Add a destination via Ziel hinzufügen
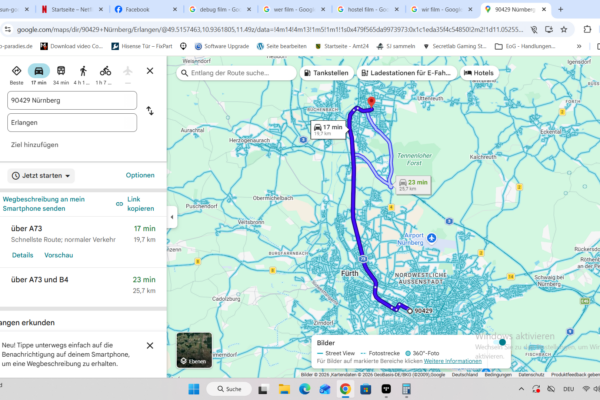 pos(35,145)
